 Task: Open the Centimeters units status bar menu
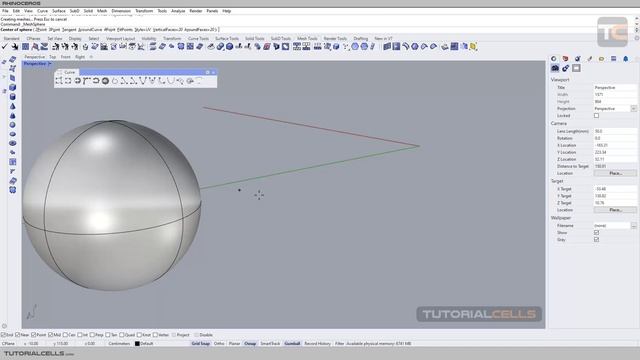(119, 344)
